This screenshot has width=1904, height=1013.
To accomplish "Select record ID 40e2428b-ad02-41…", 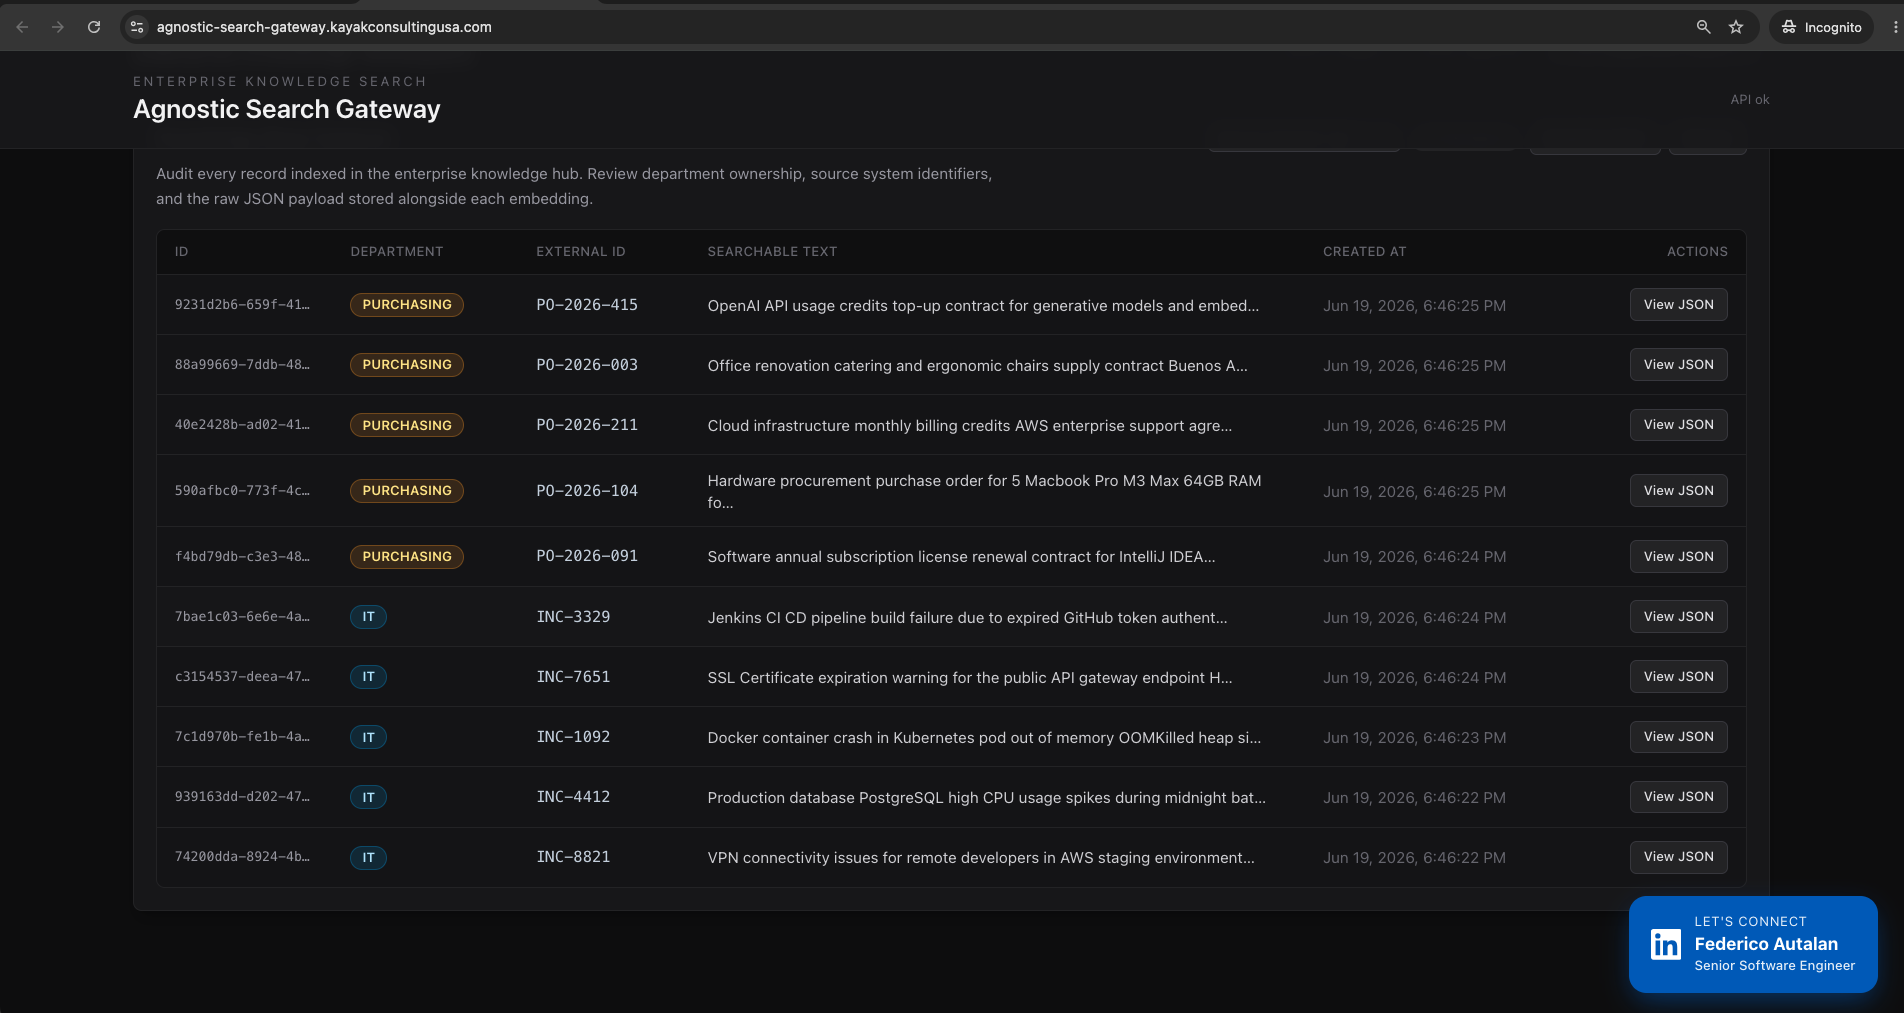I will pos(242,425).
